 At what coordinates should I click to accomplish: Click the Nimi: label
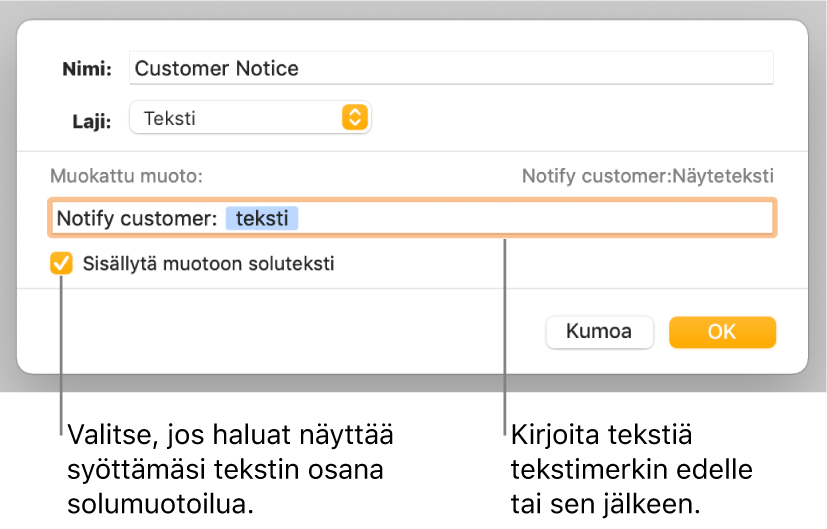pyautogui.click(x=87, y=69)
